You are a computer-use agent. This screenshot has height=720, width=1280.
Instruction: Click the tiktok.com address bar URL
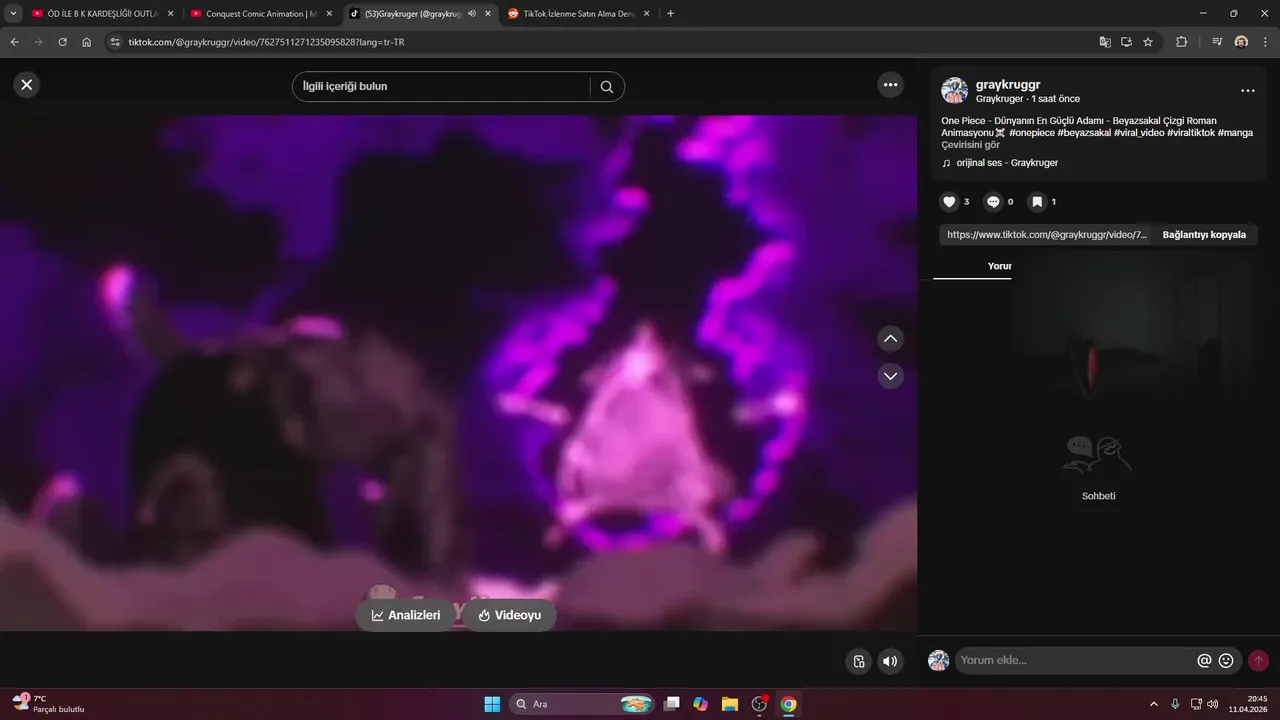(267, 42)
